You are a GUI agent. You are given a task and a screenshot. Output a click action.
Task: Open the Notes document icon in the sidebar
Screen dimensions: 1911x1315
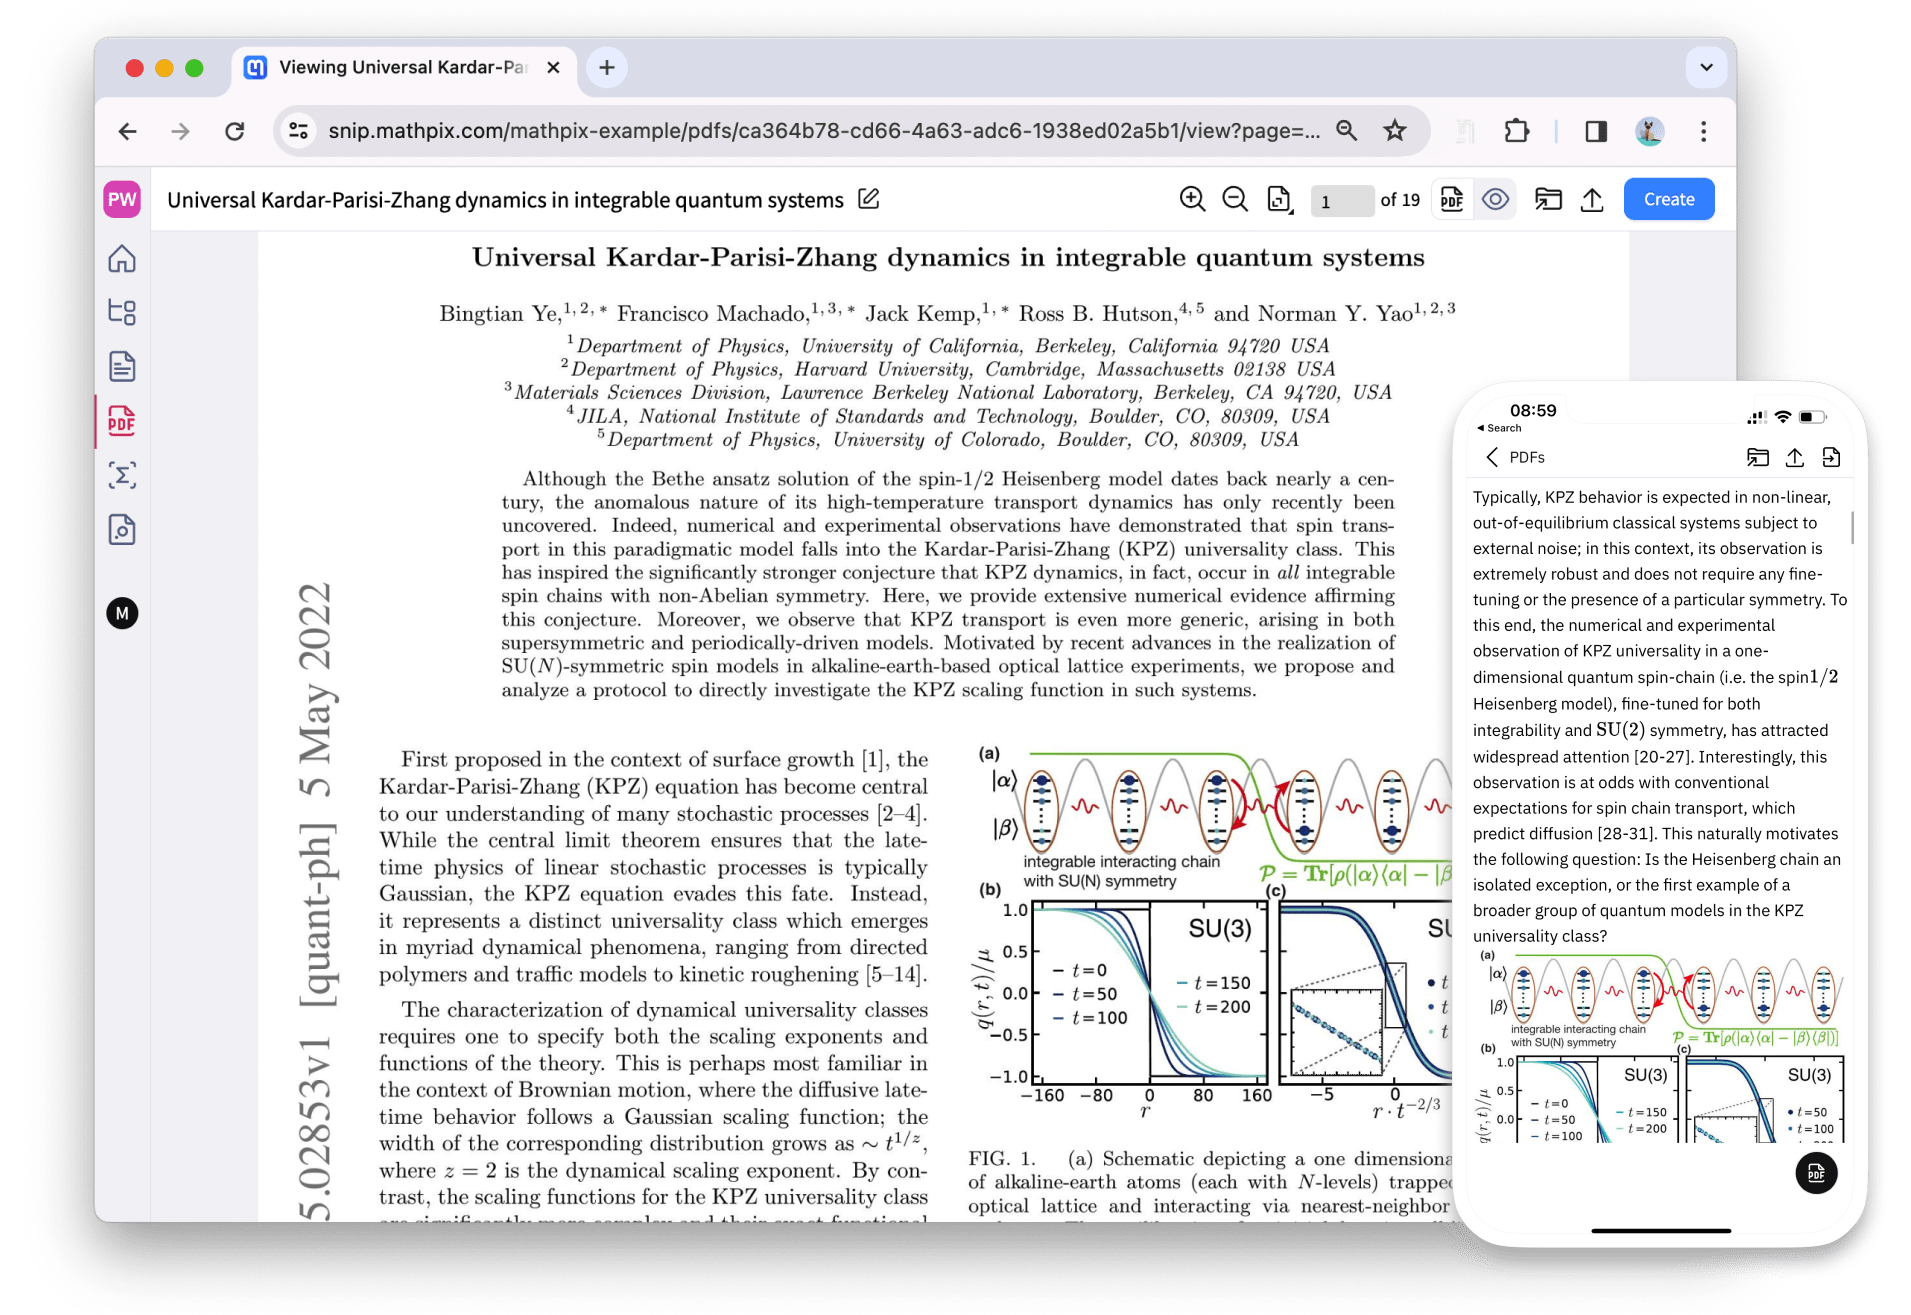click(122, 366)
